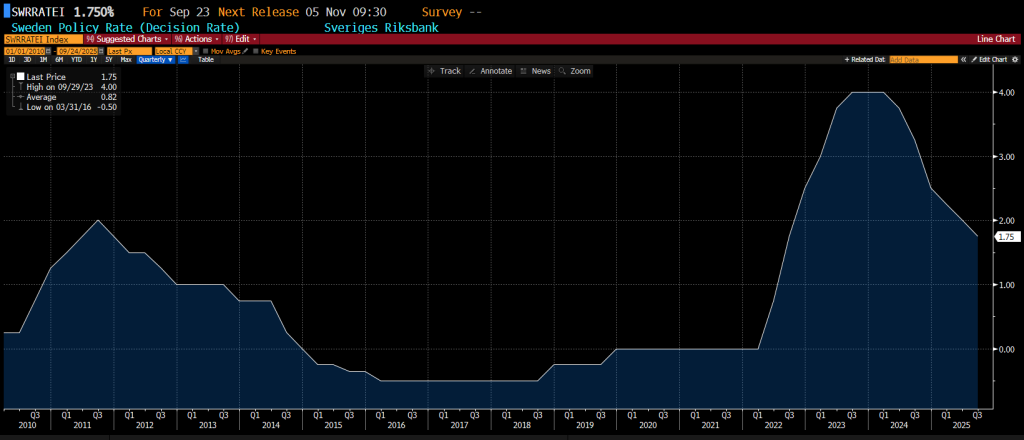The height and width of the screenshot is (440, 1024).
Task: Open the News overlay tool
Action: (x=535, y=71)
